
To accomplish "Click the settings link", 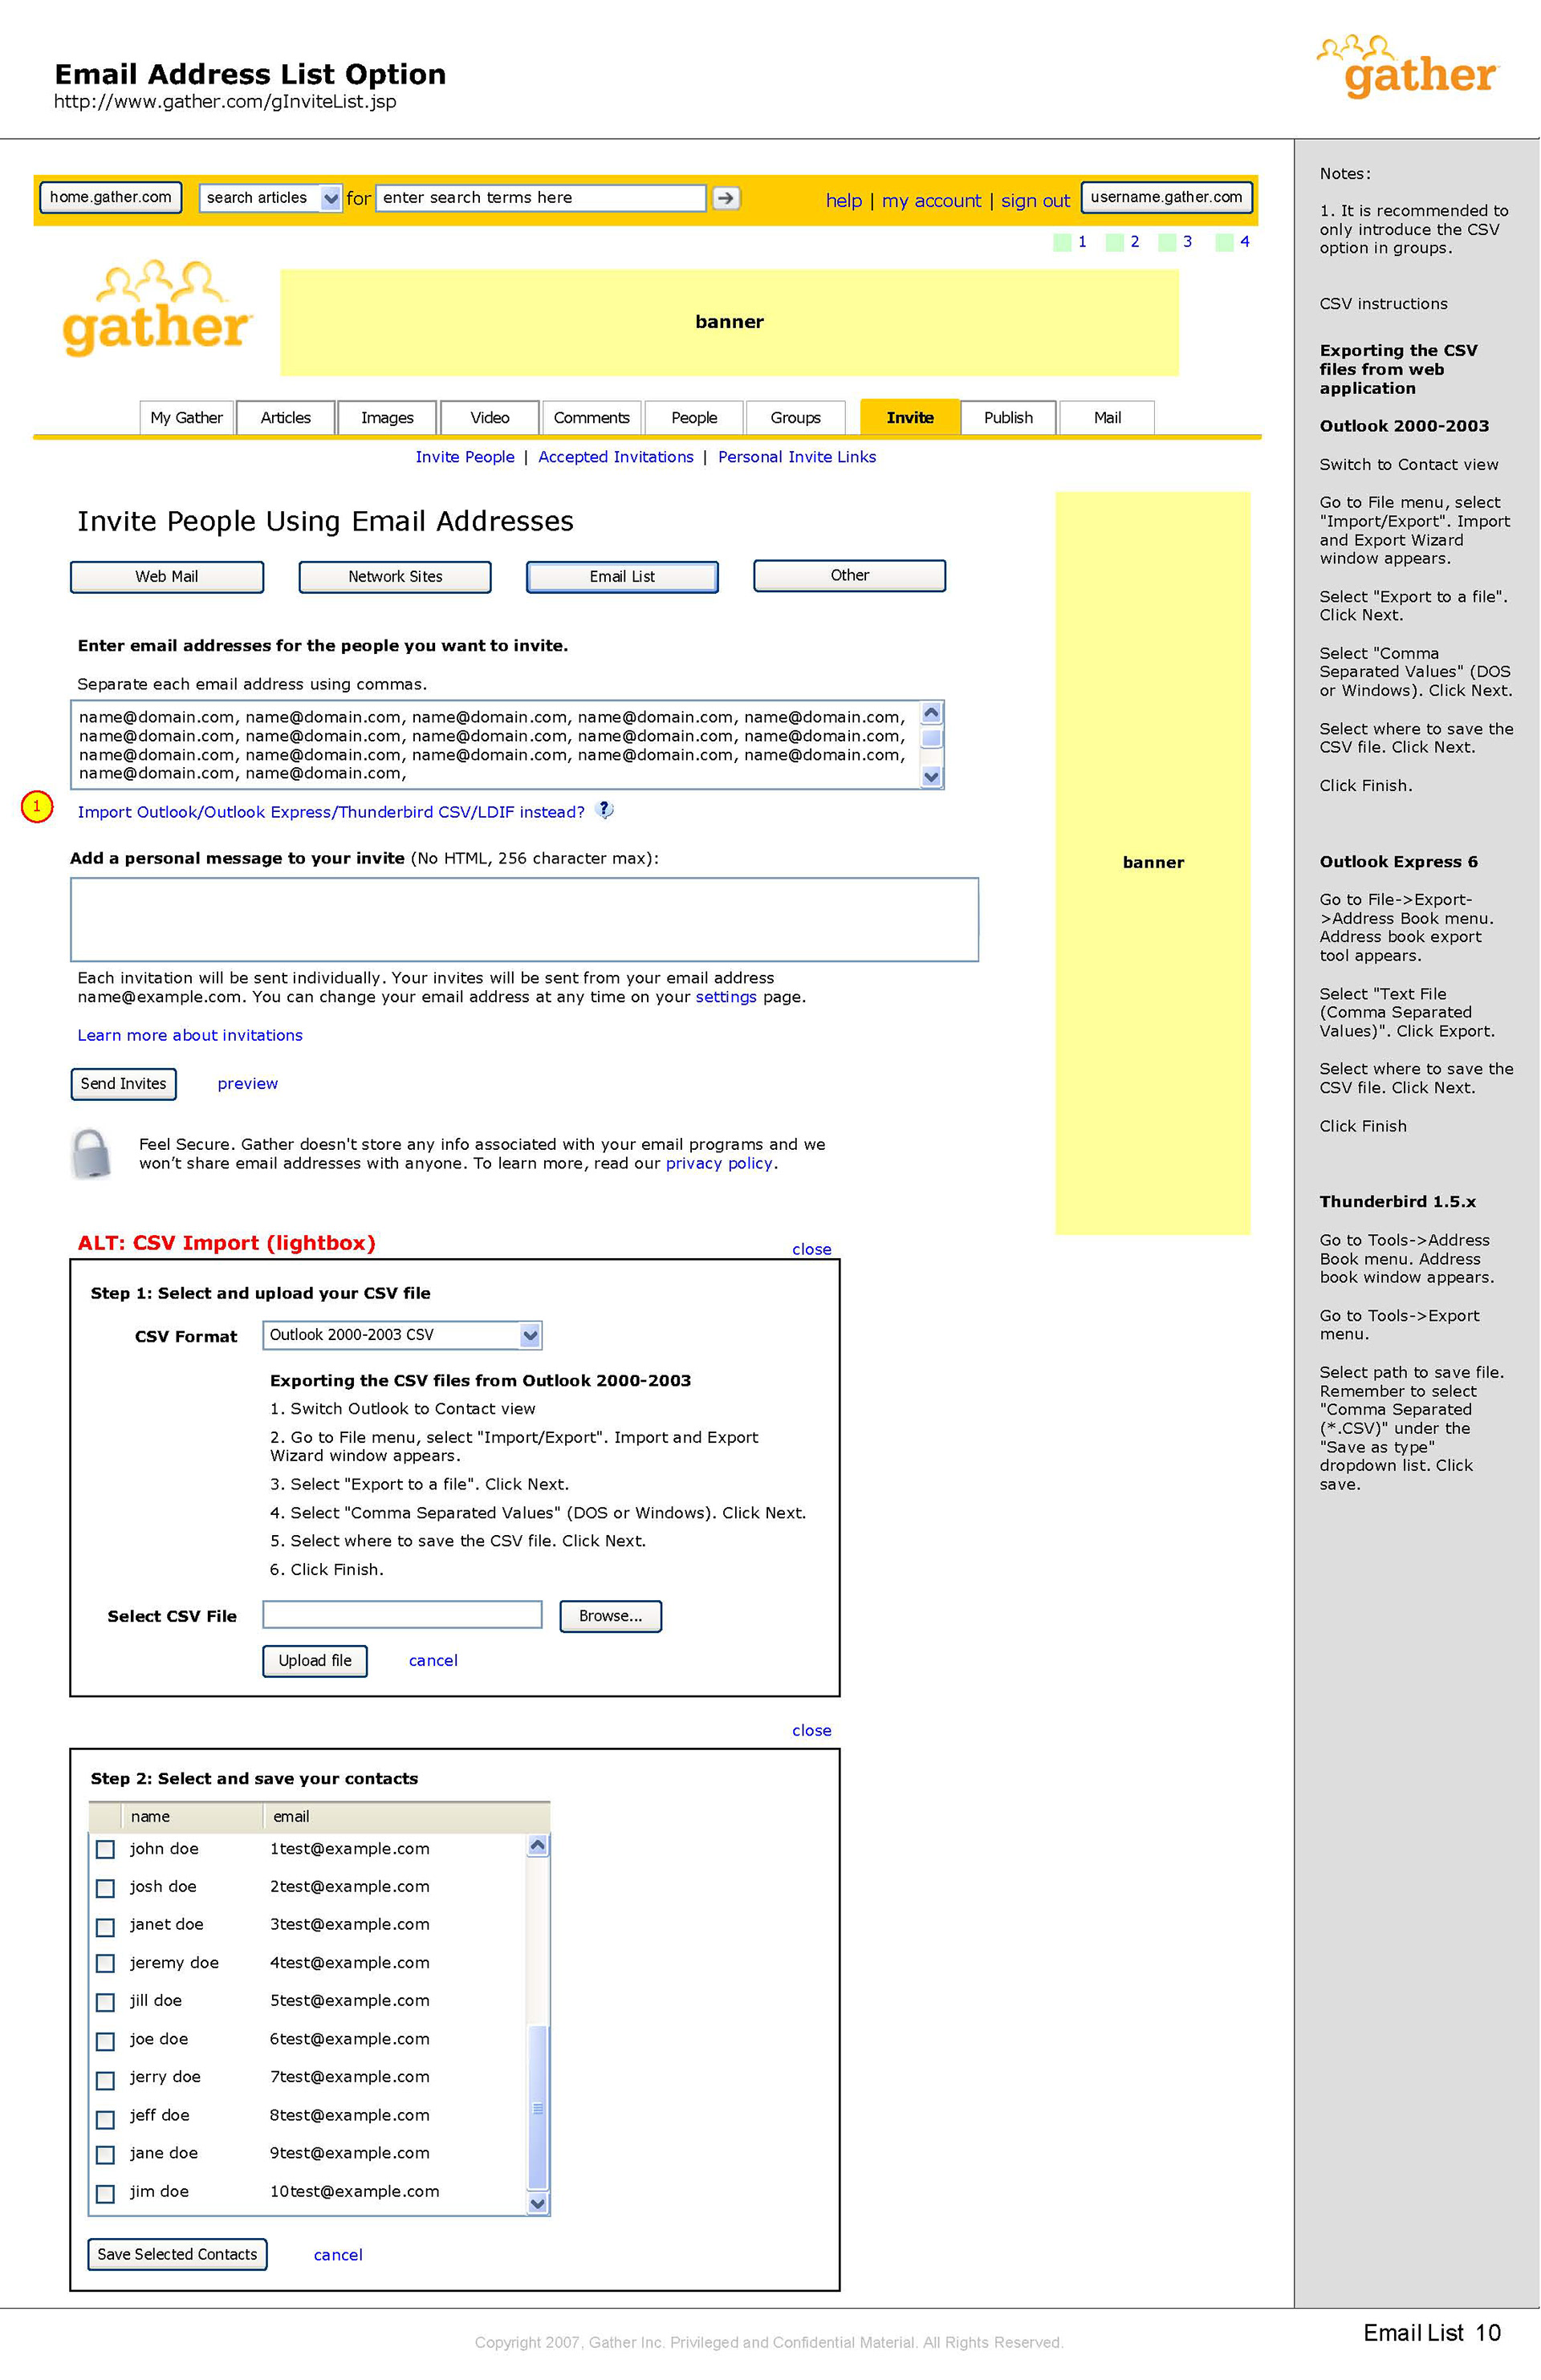I will pyautogui.click(x=726, y=996).
